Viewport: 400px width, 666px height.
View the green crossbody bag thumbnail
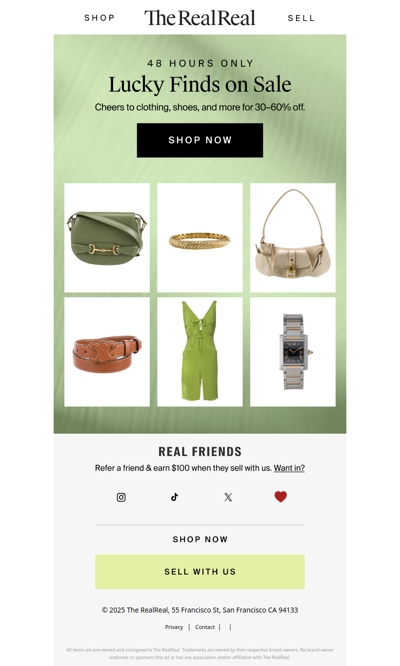[x=107, y=238]
